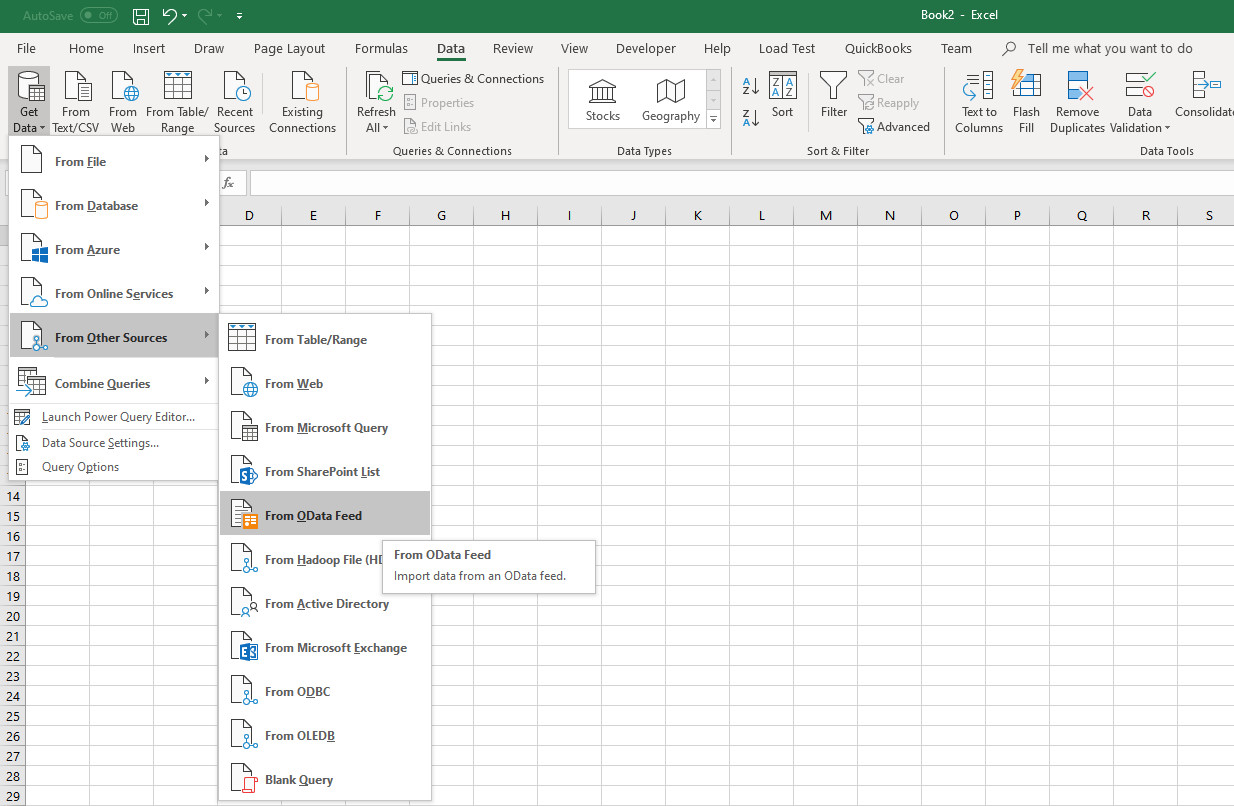Image resolution: width=1234 pixels, height=806 pixels.
Task: Expand the From File submenu
Action: 114,161
